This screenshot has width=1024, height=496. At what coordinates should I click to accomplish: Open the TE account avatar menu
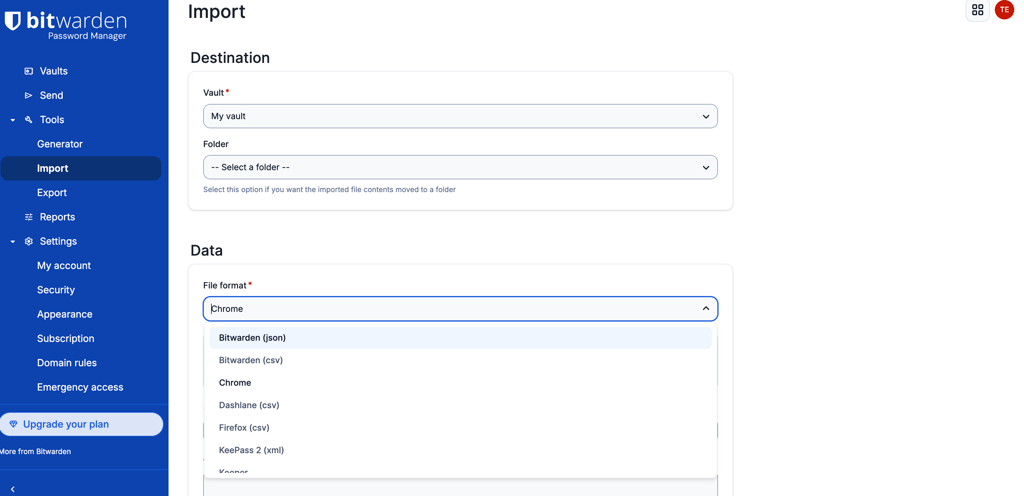[x=1004, y=10]
